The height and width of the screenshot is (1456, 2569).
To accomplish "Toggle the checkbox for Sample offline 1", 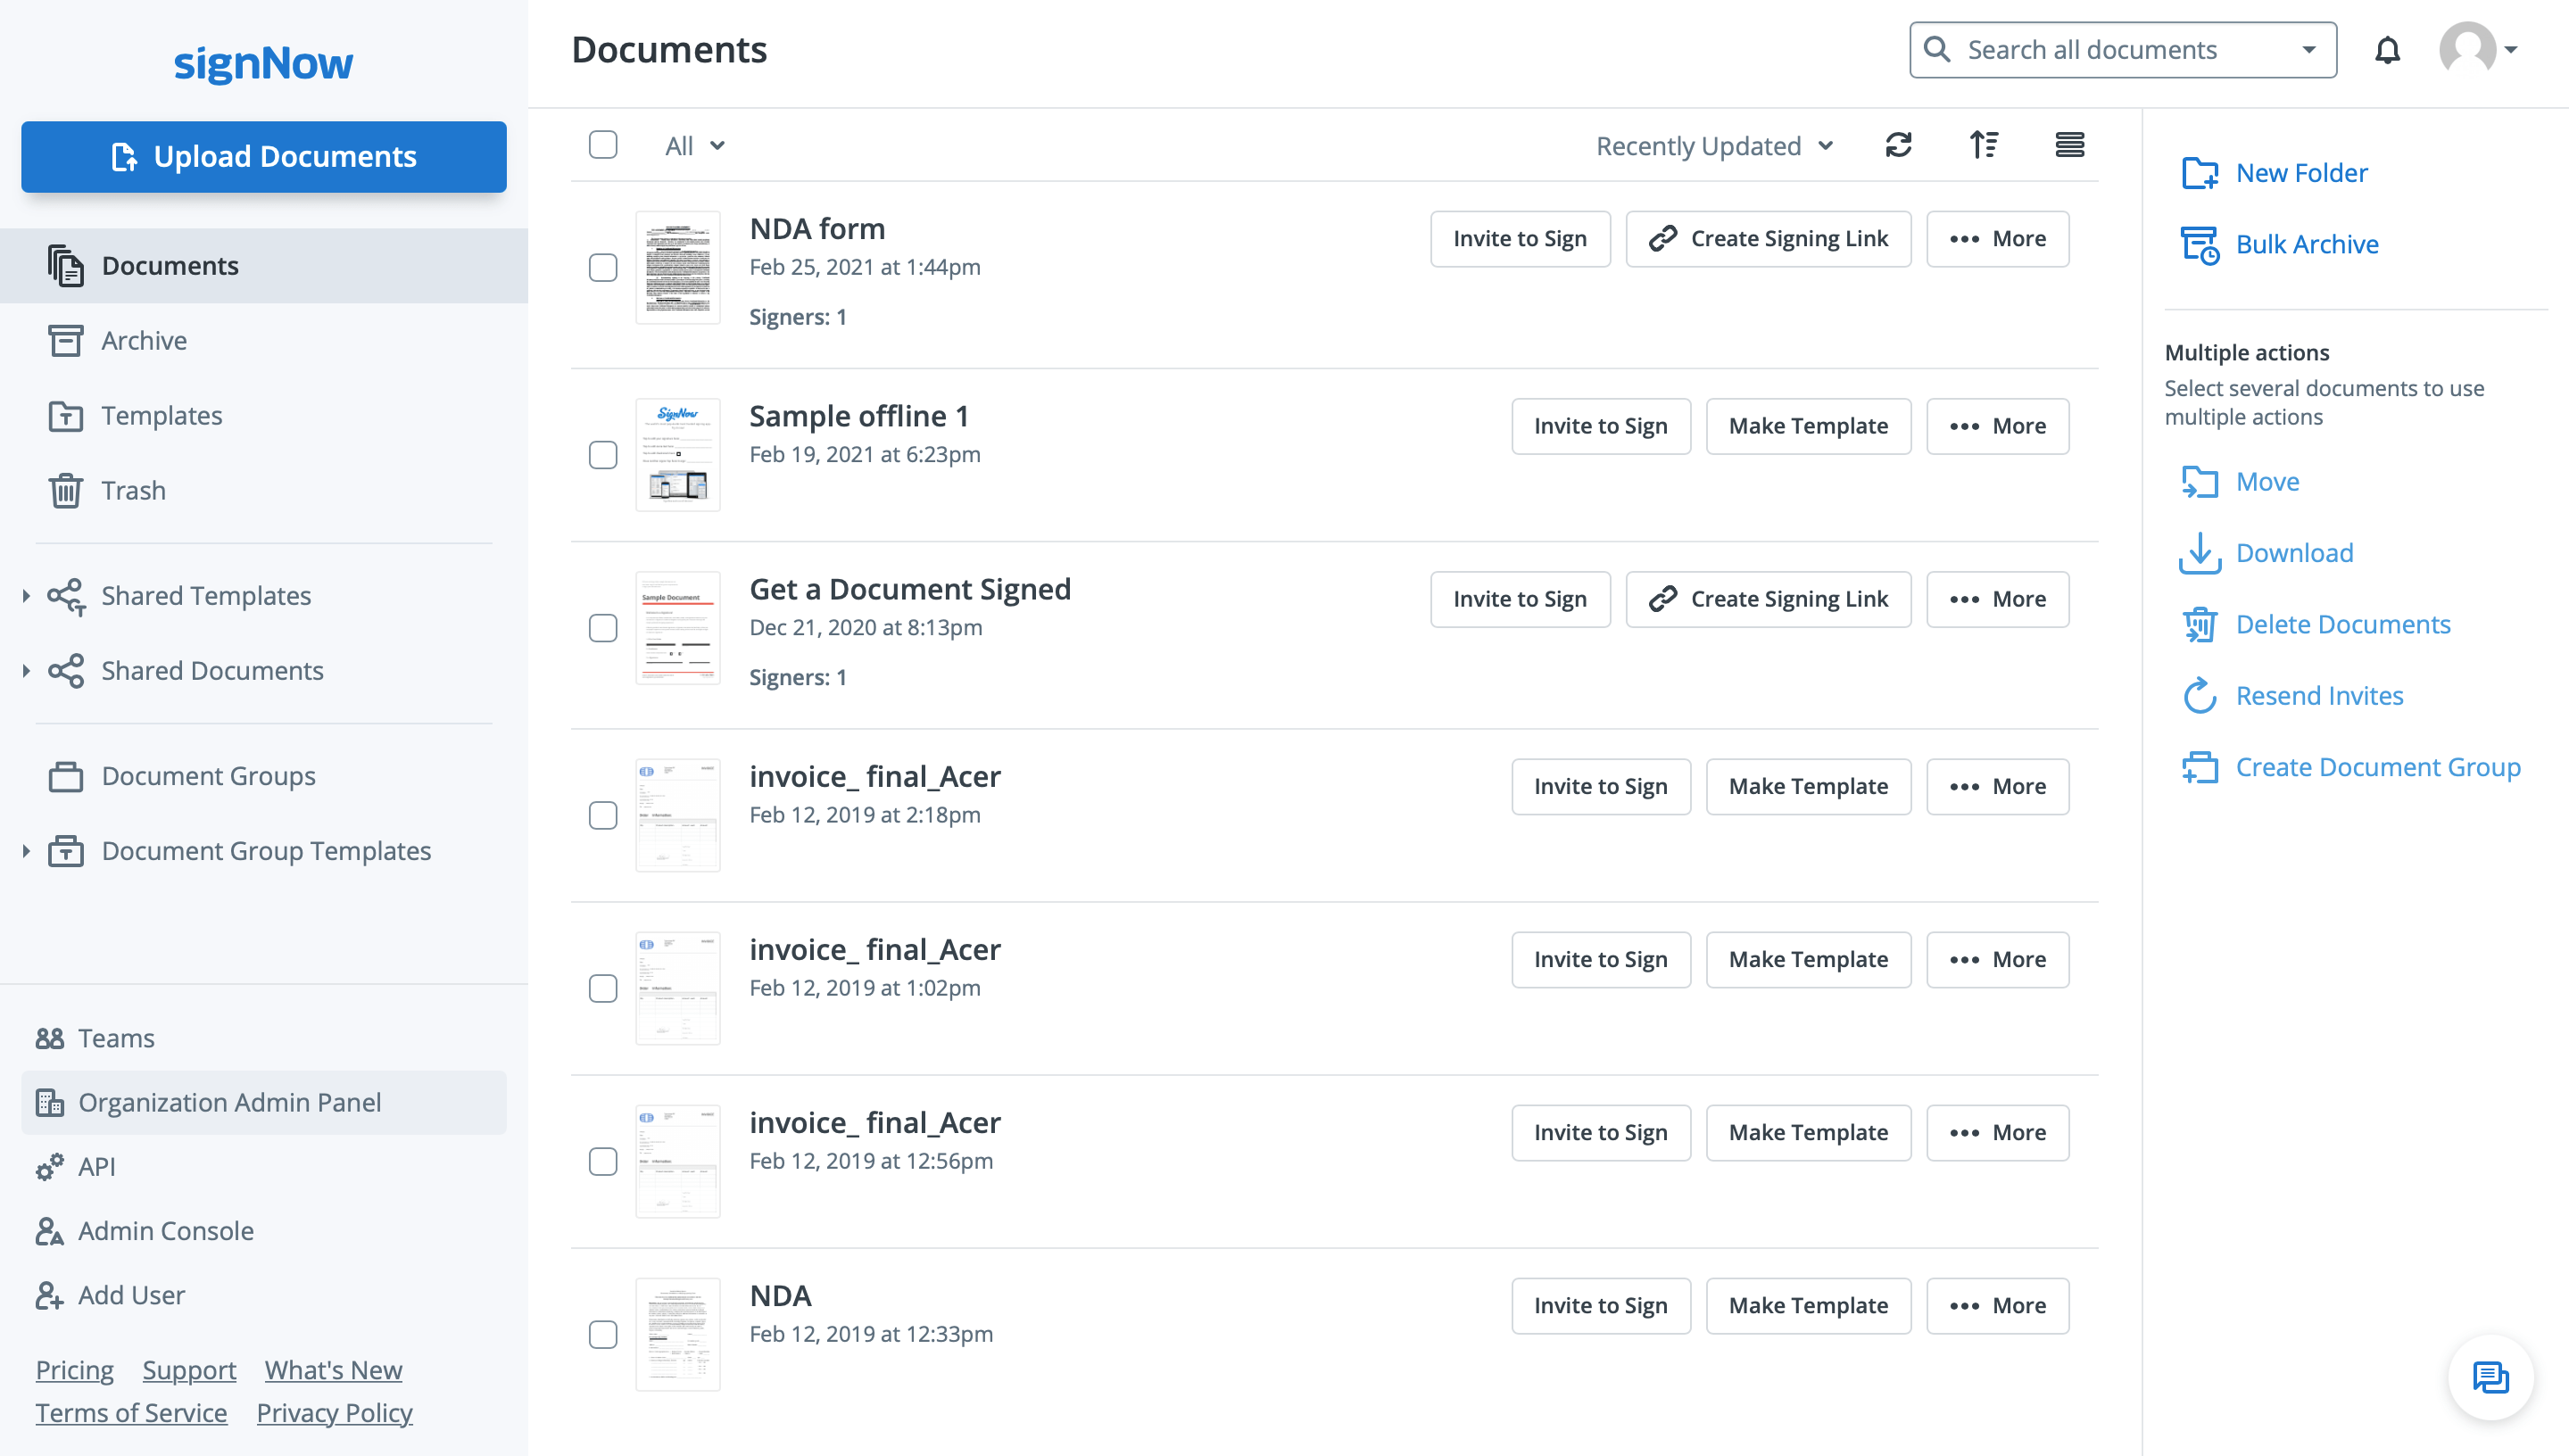I will pos(603,455).
